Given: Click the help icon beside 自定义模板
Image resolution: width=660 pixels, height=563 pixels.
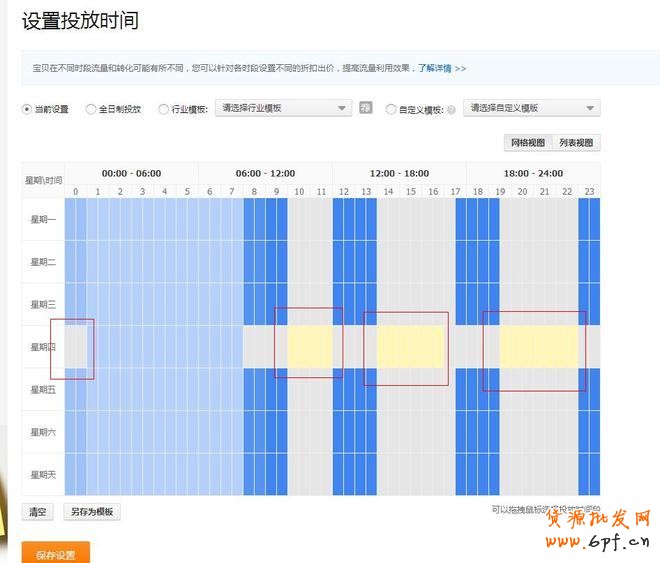Looking at the screenshot, I should pos(451,109).
